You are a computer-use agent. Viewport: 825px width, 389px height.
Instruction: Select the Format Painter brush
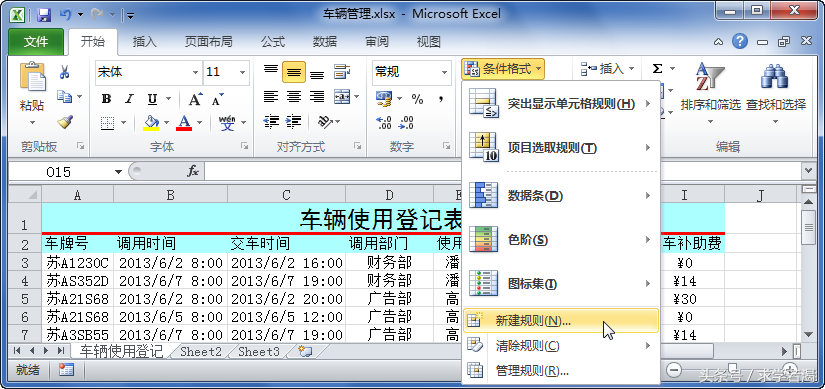point(65,122)
